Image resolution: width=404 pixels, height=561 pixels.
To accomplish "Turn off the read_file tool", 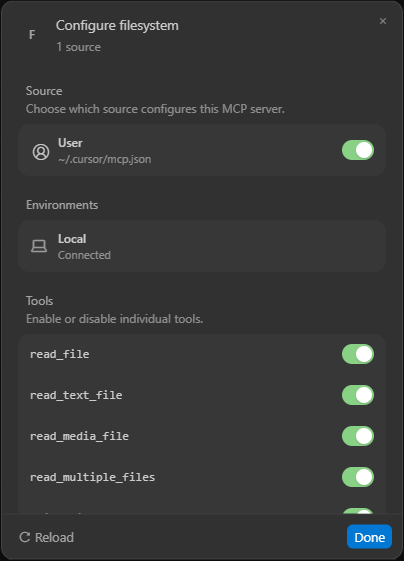I will tap(358, 354).
